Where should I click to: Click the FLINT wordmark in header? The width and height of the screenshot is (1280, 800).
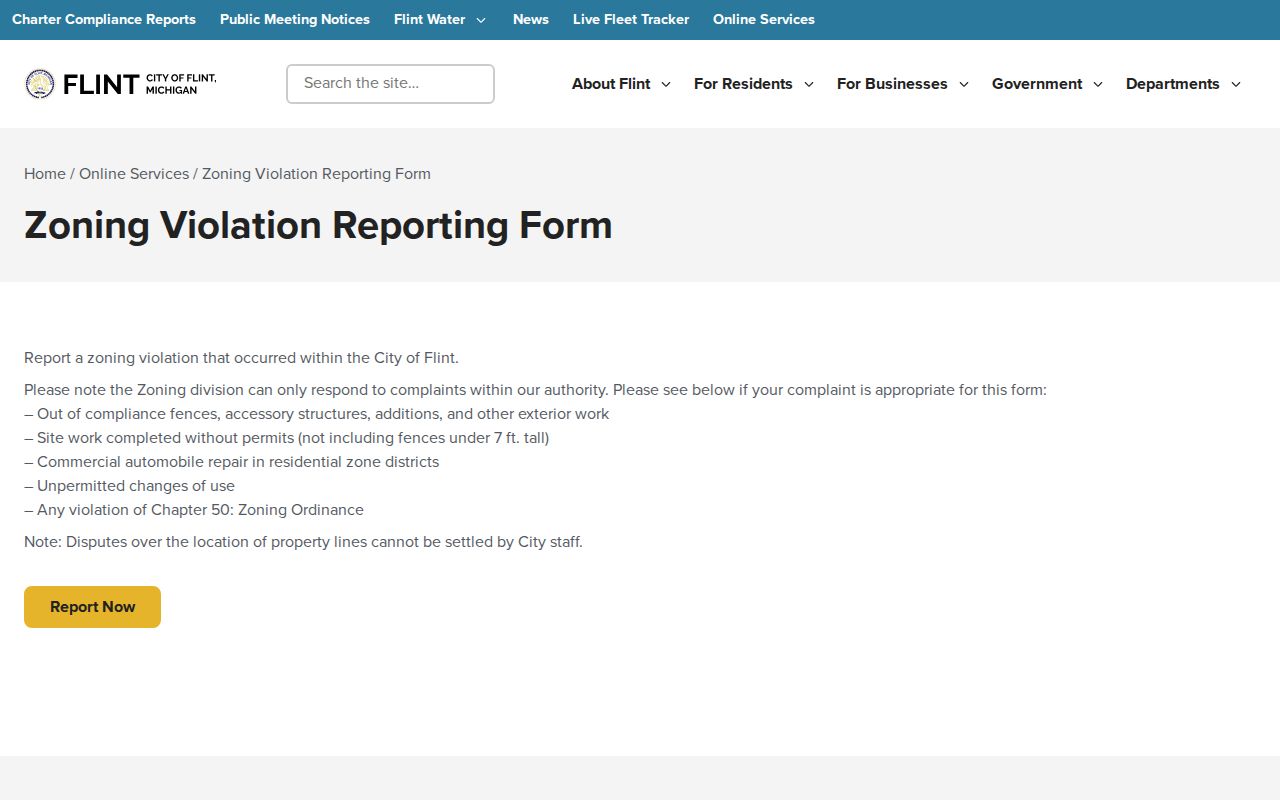tap(101, 84)
